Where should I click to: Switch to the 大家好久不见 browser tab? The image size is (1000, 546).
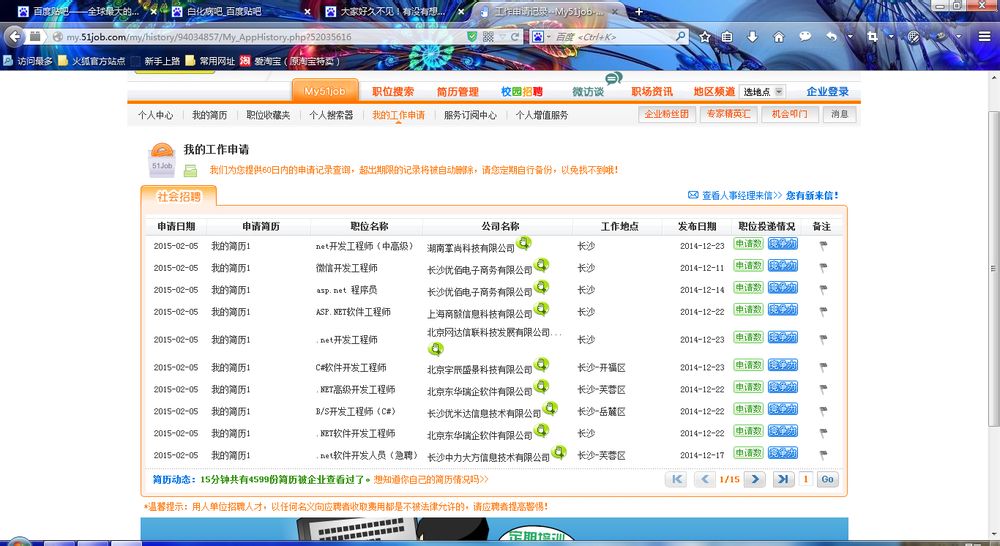pos(392,11)
